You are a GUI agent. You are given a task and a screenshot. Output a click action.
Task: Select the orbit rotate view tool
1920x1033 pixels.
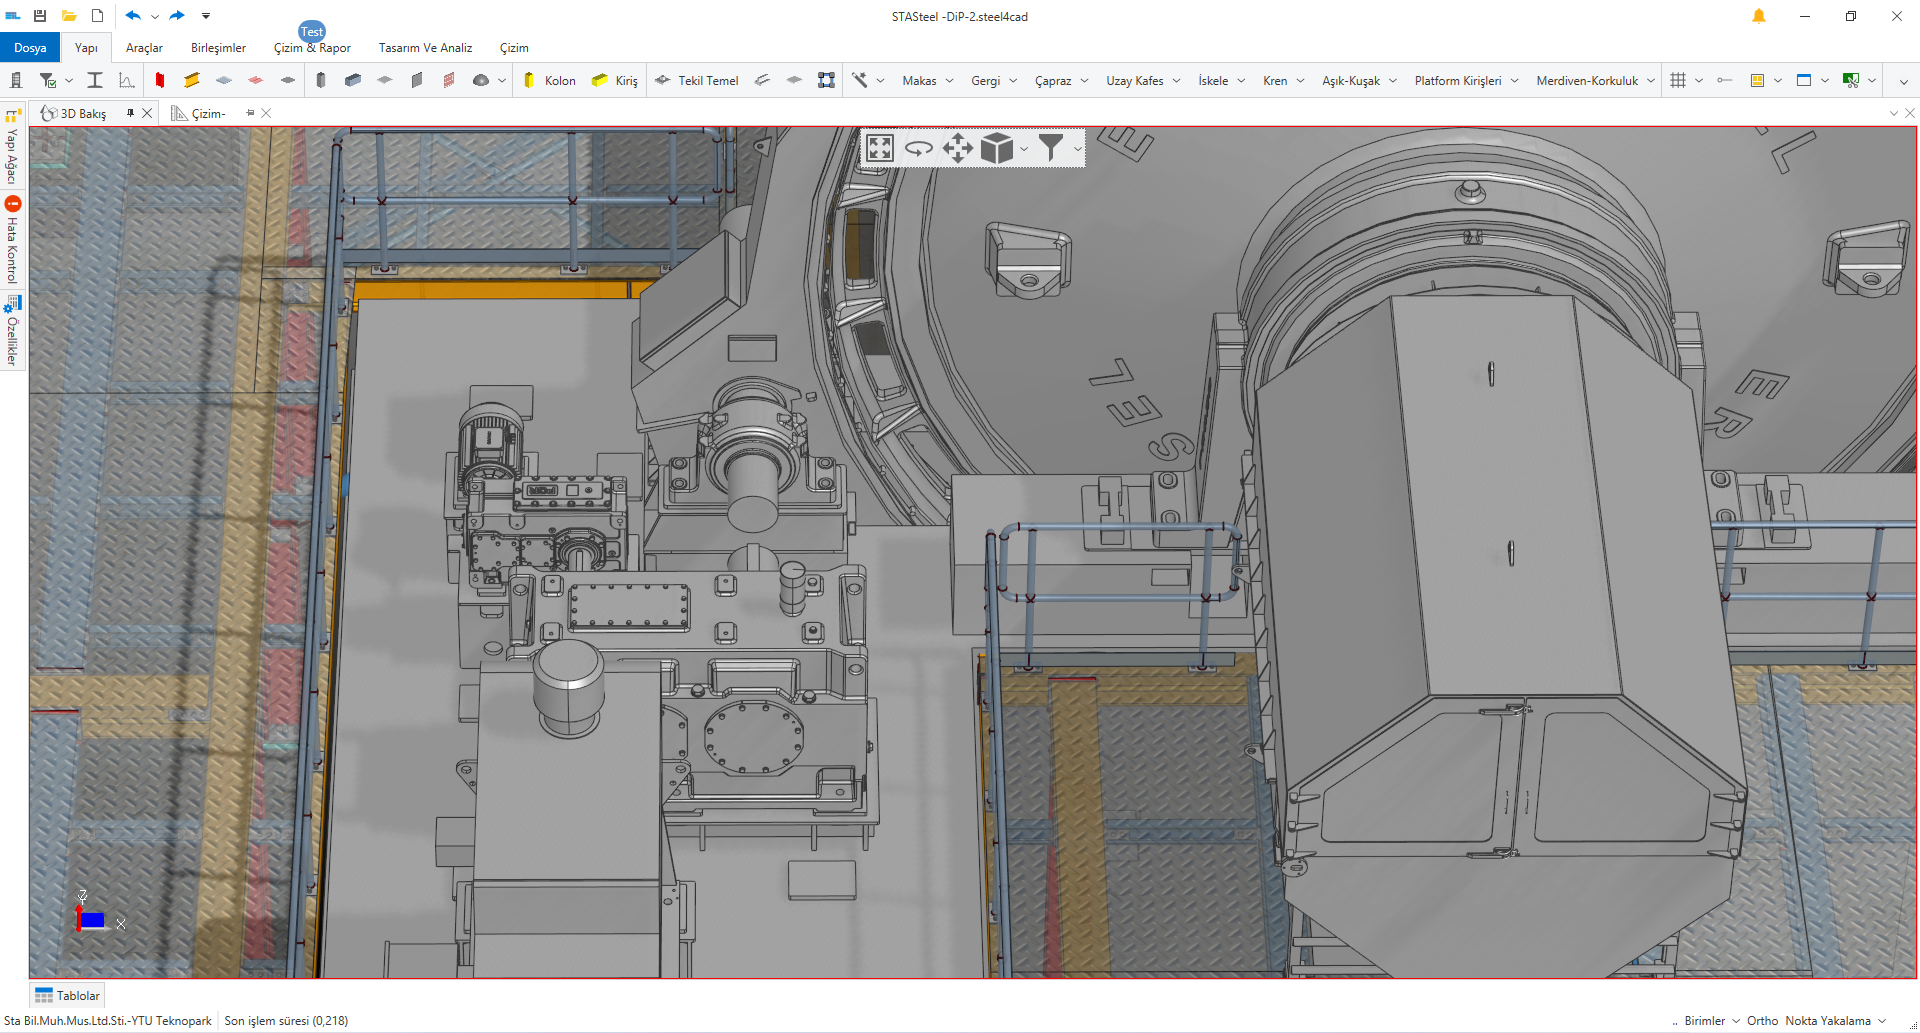point(918,148)
